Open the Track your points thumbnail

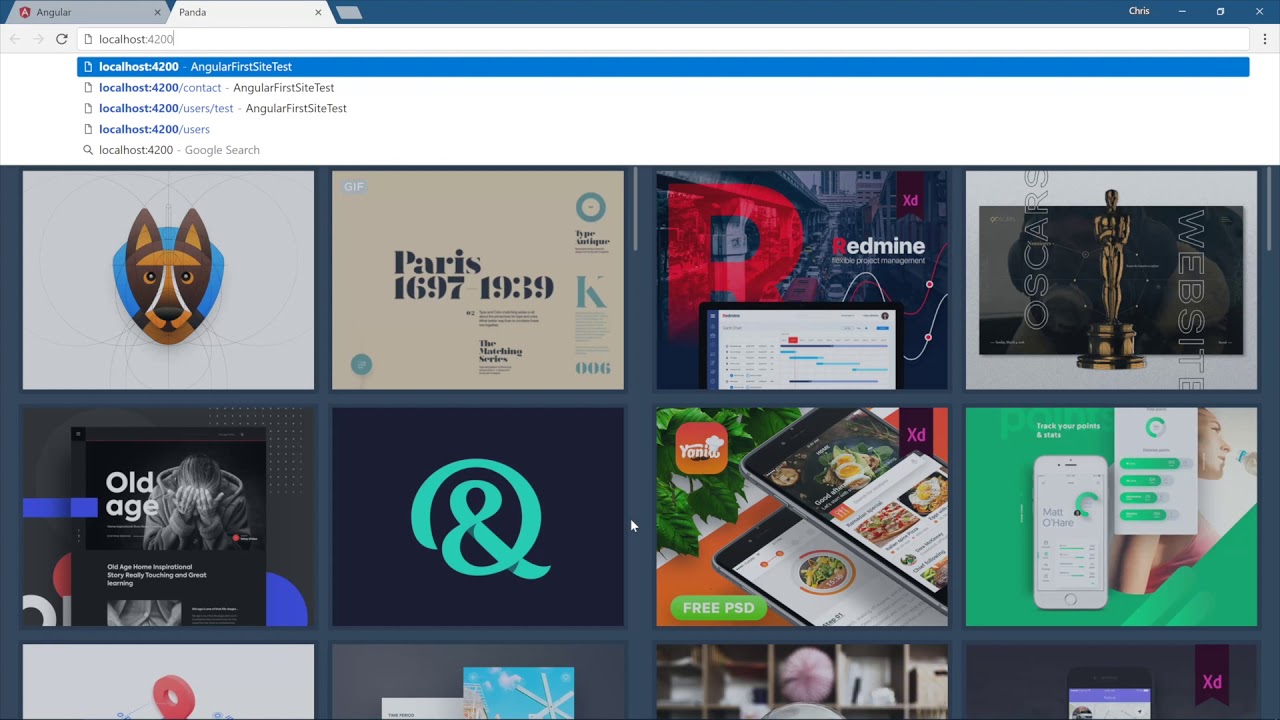[x=1111, y=517]
